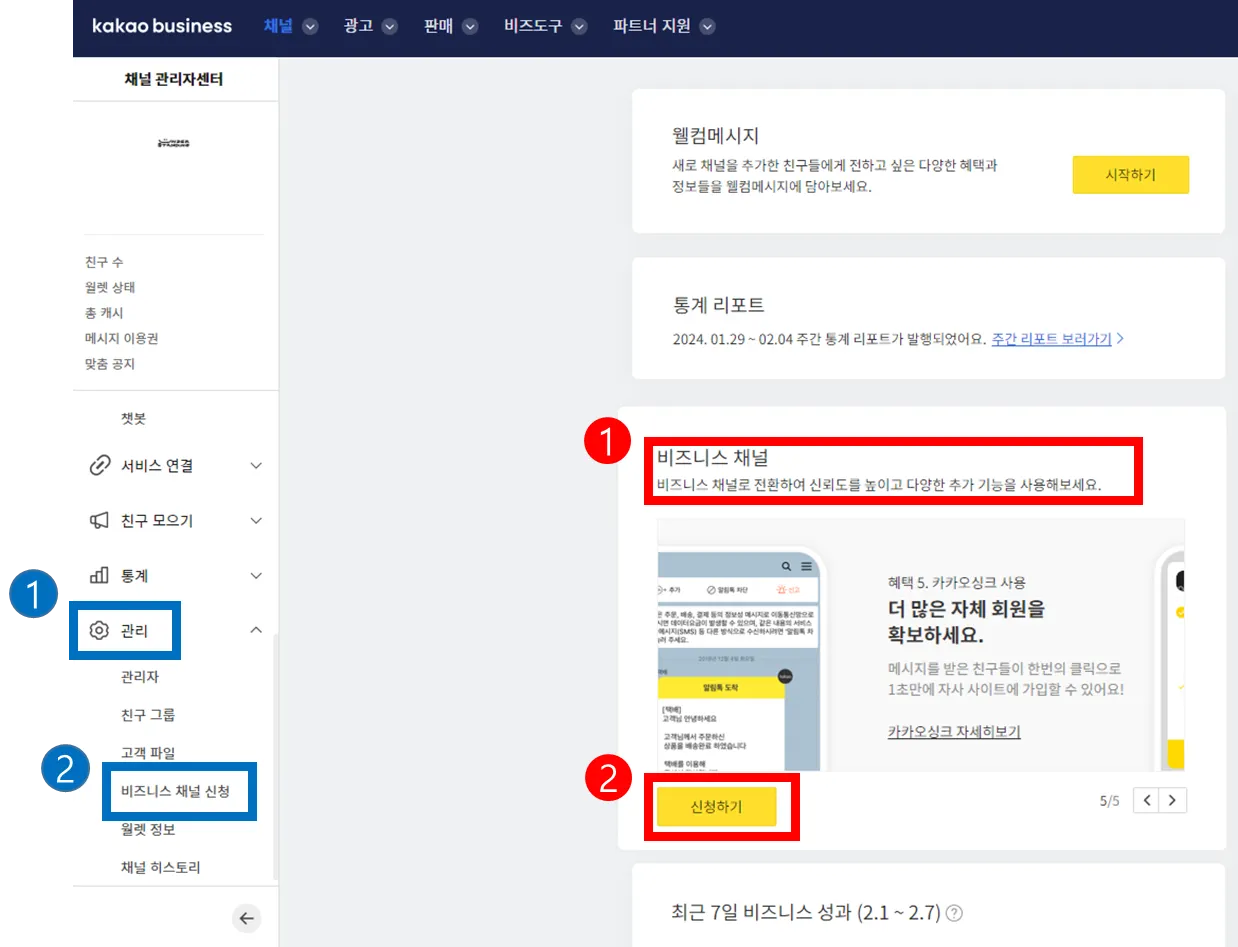
Task: Expand the 친구 모으기 section chevron
Action: [256, 520]
